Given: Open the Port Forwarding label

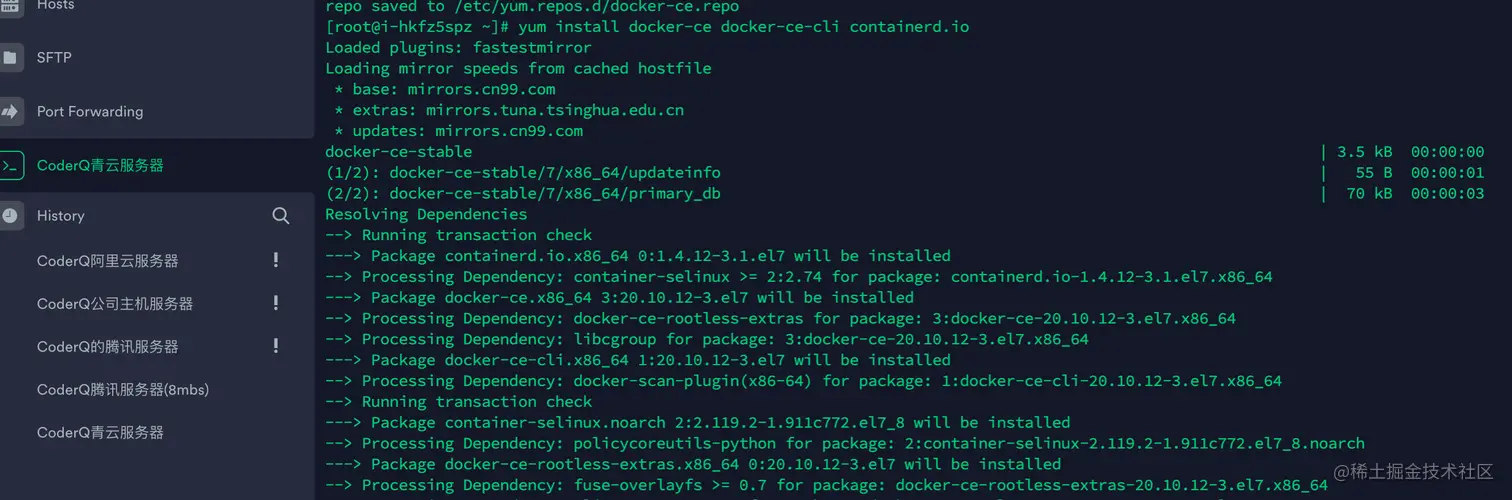Looking at the screenshot, I should pos(90,111).
